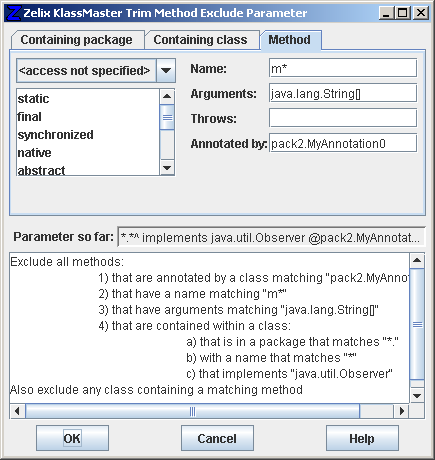Select abstract modifier in list

[88, 169]
